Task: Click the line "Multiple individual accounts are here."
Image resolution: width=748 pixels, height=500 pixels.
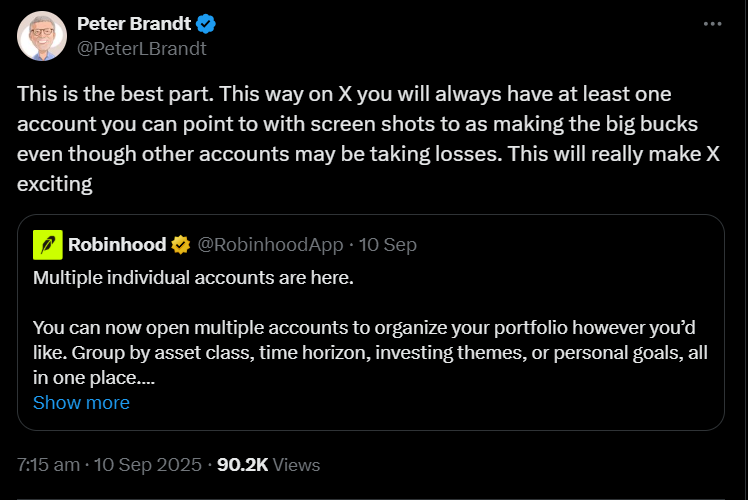Action: coord(193,276)
